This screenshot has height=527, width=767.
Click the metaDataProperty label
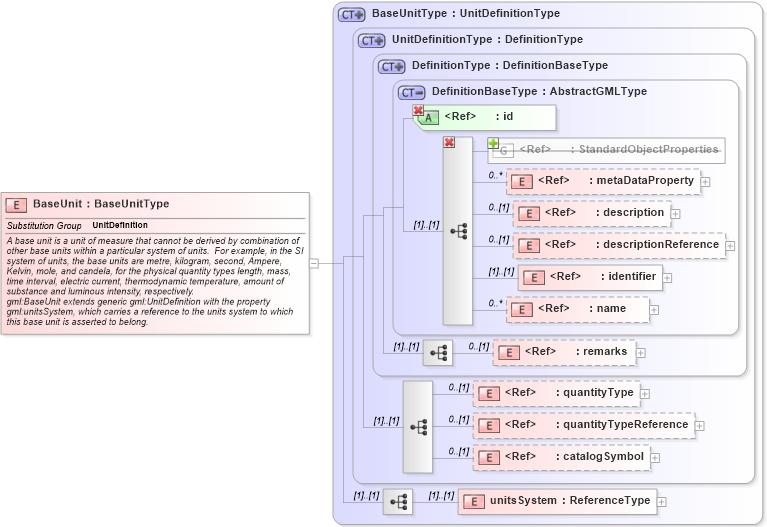pyautogui.click(x=645, y=181)
